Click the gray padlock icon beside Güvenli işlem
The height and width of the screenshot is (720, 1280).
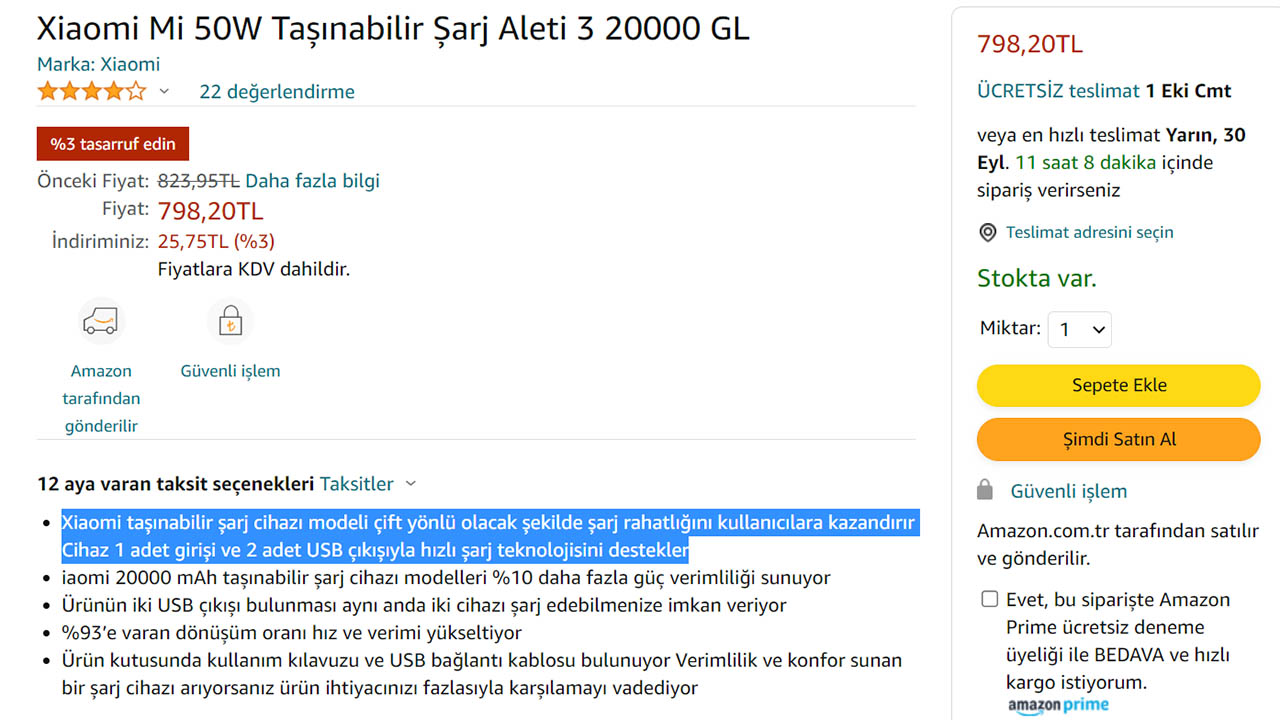985,490
